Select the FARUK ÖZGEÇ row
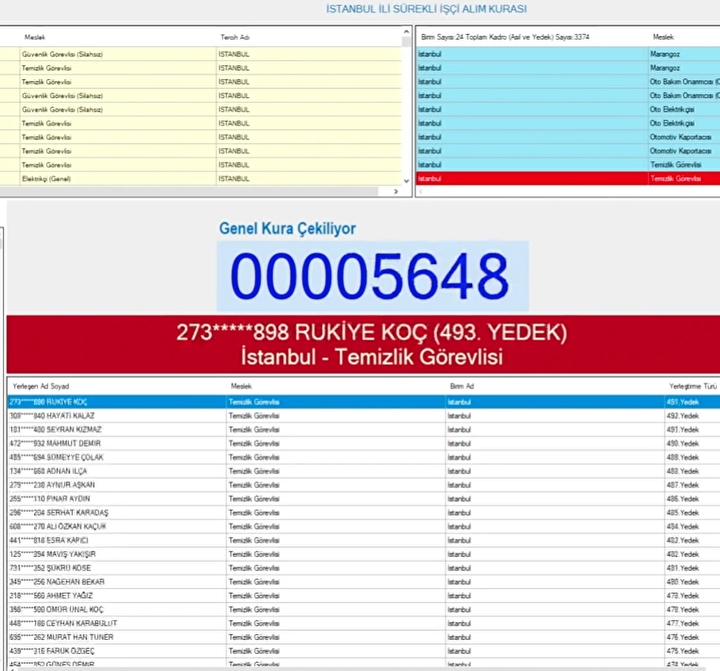 (x=364, y=651)
